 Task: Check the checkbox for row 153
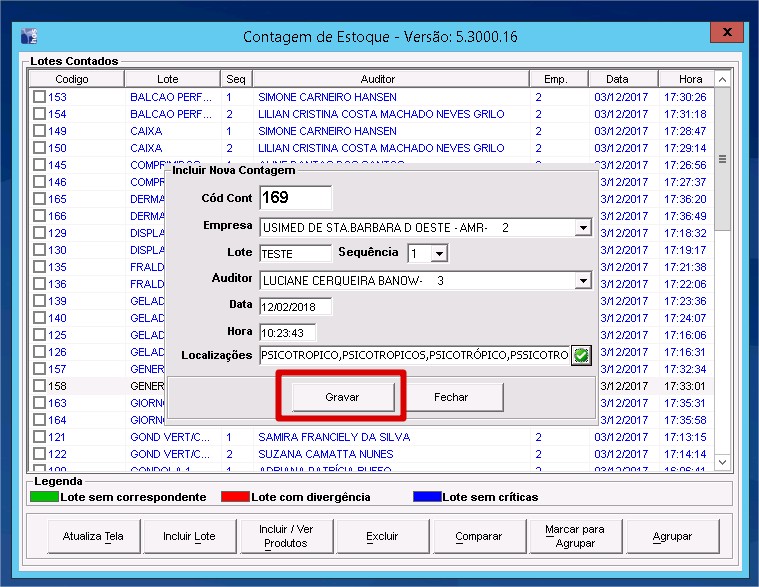(39, 97)
